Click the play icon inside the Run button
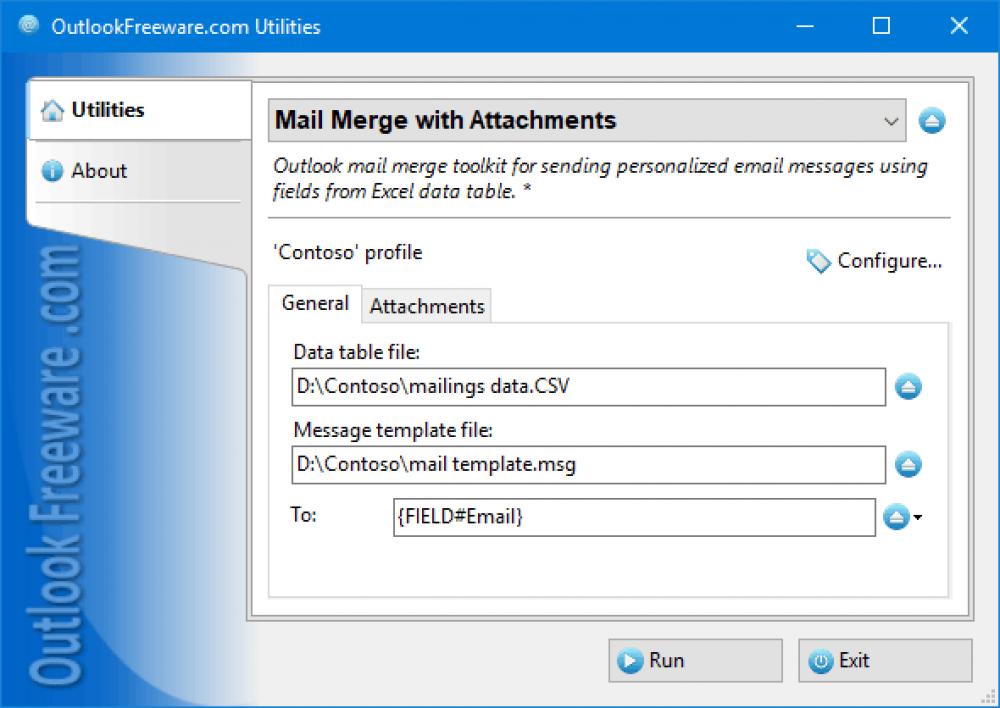This screenshot has height=708, width=1000. (x=630, y=660)
